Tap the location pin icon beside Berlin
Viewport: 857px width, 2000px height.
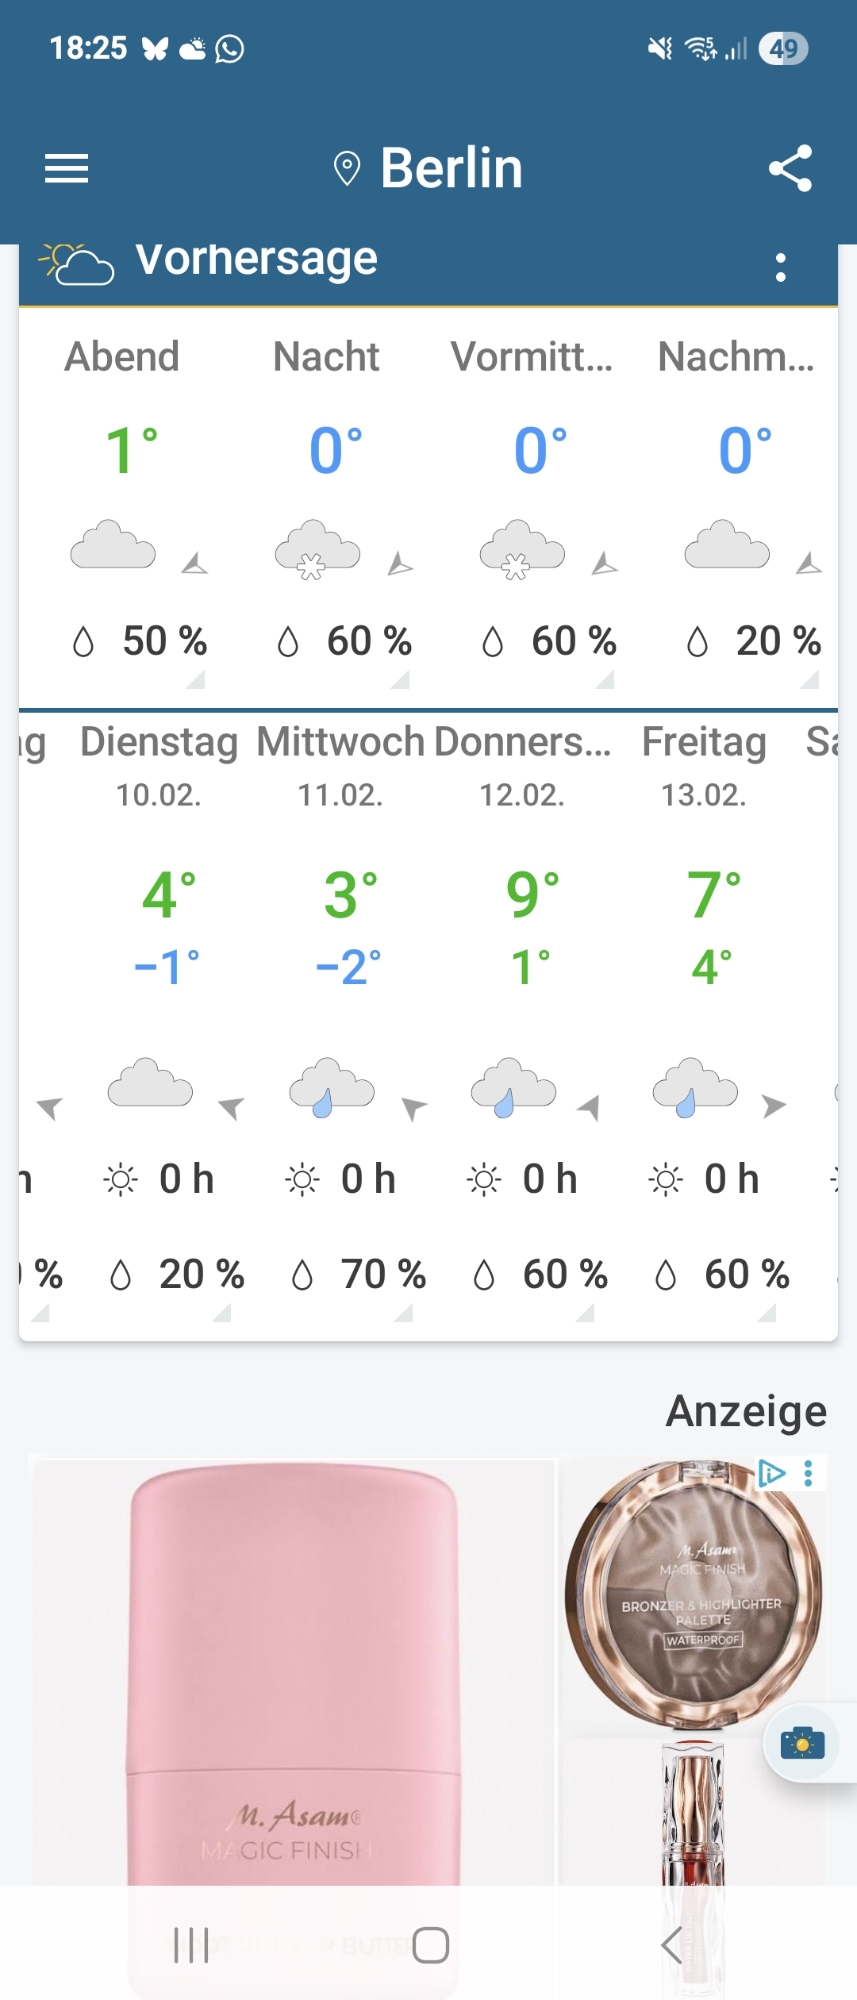(x=346, y=169)
